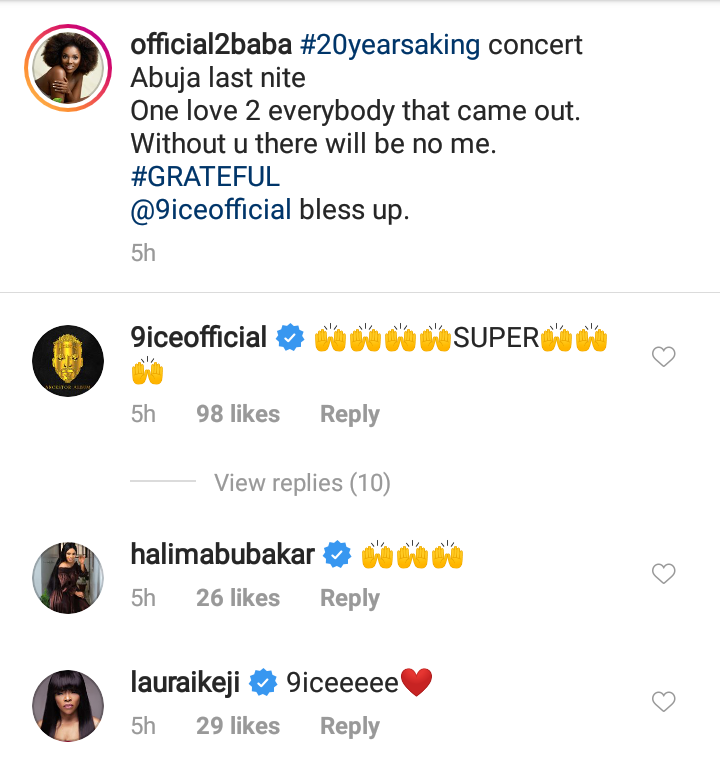Reply to lauraikeji's comment
The image size is (720, 782).
click(349, 726)
